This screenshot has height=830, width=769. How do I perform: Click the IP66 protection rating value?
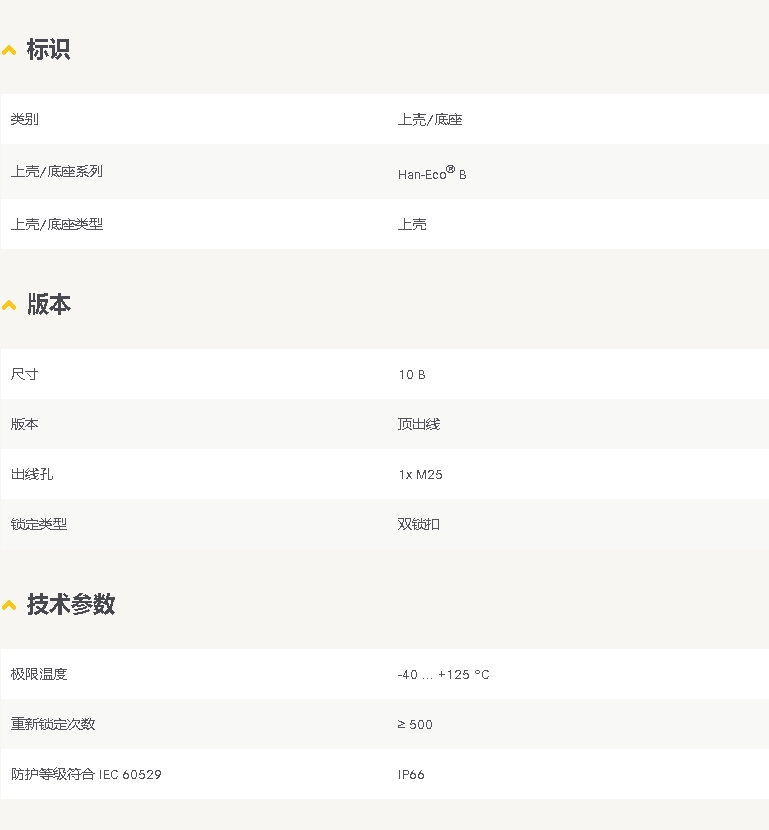tap(411, 775)
